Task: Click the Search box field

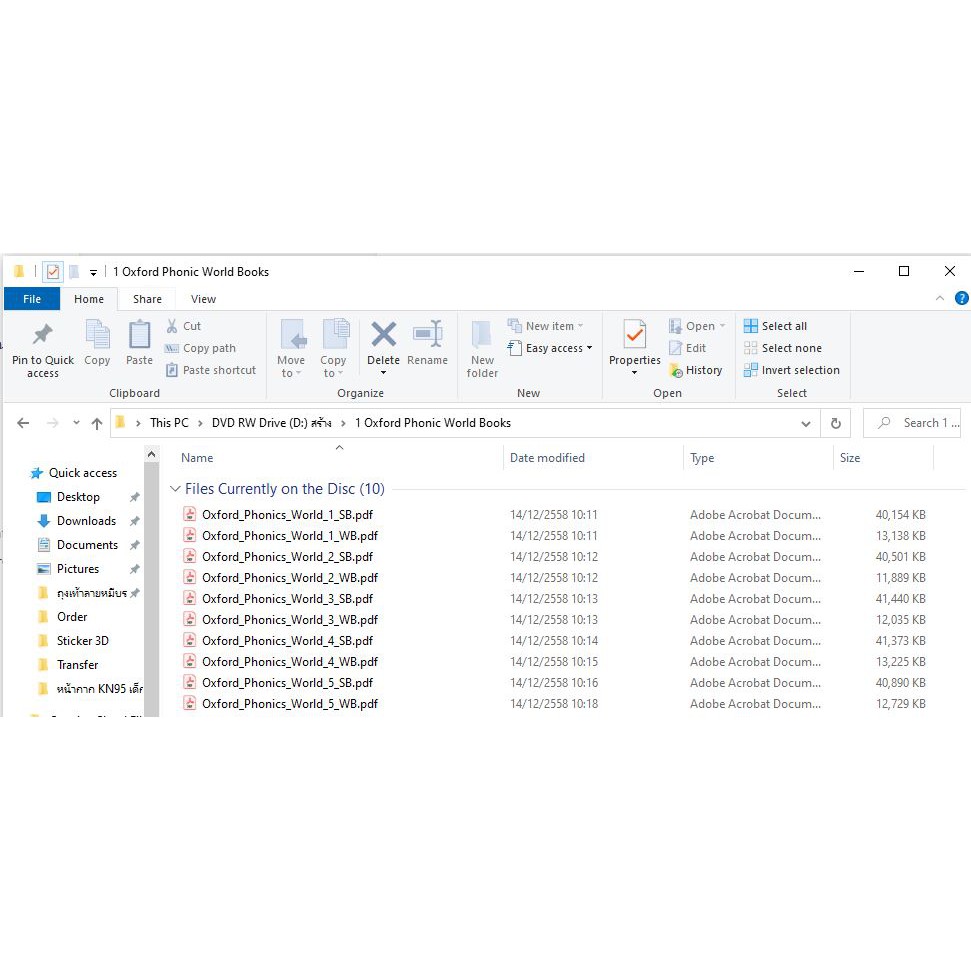Action: [x=912, y=423]
